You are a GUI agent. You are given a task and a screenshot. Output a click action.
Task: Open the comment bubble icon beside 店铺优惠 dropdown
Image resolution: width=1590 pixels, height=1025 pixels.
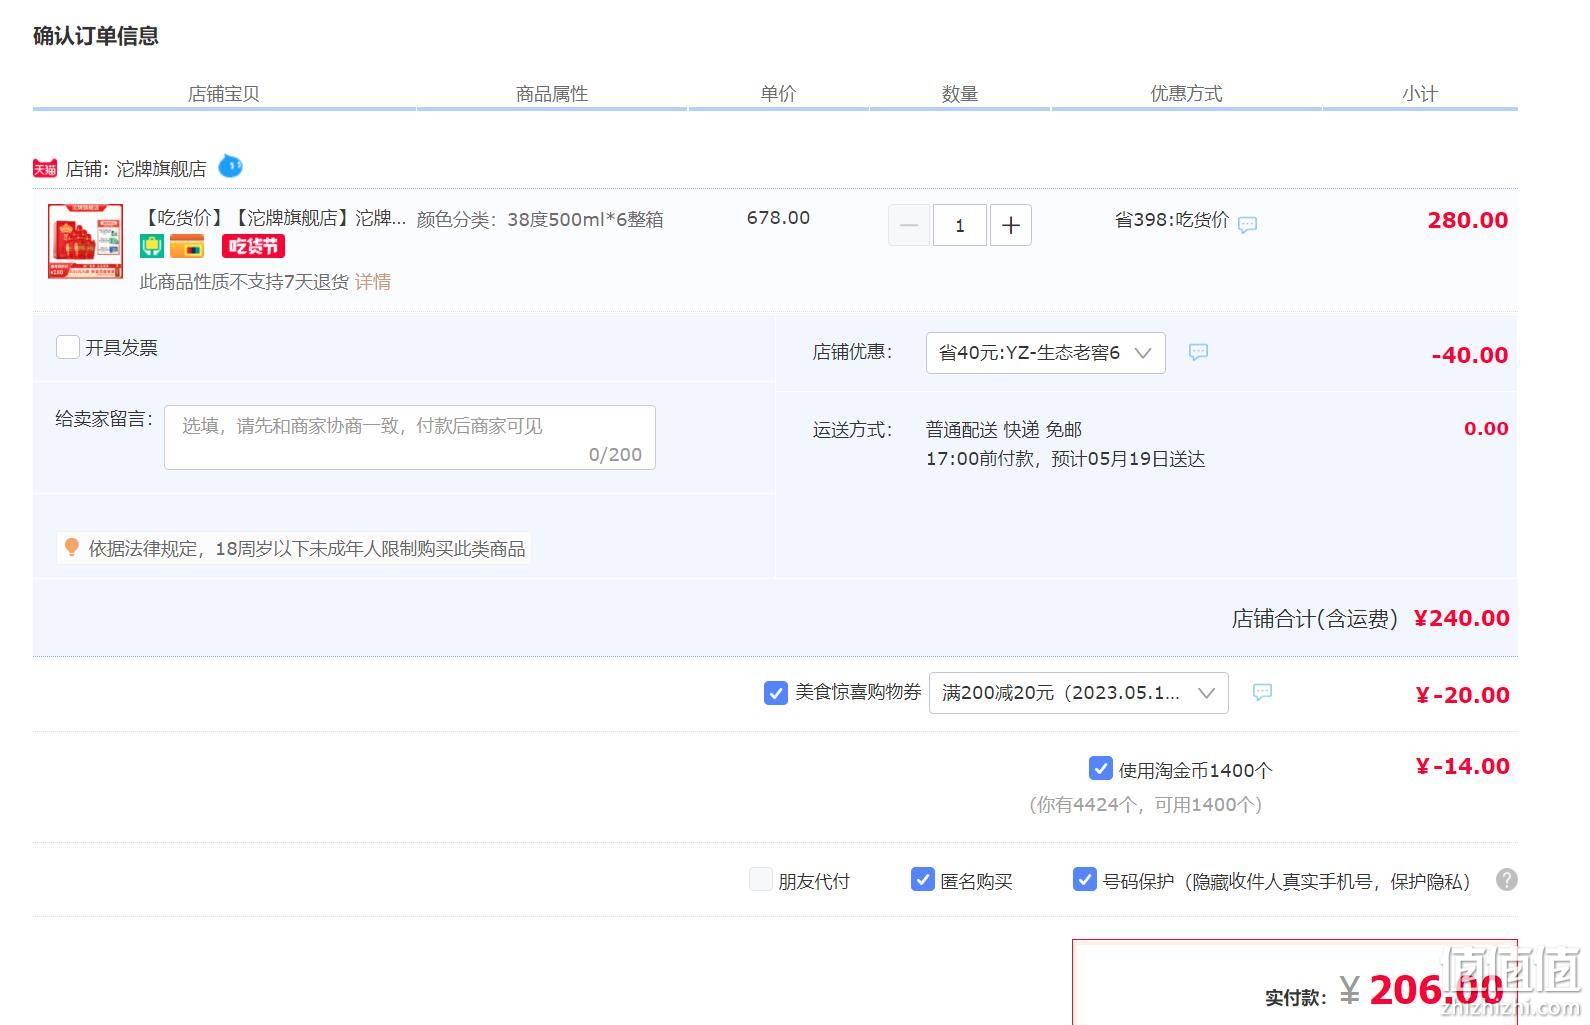pyautogui.click(x=1198, y=352)
